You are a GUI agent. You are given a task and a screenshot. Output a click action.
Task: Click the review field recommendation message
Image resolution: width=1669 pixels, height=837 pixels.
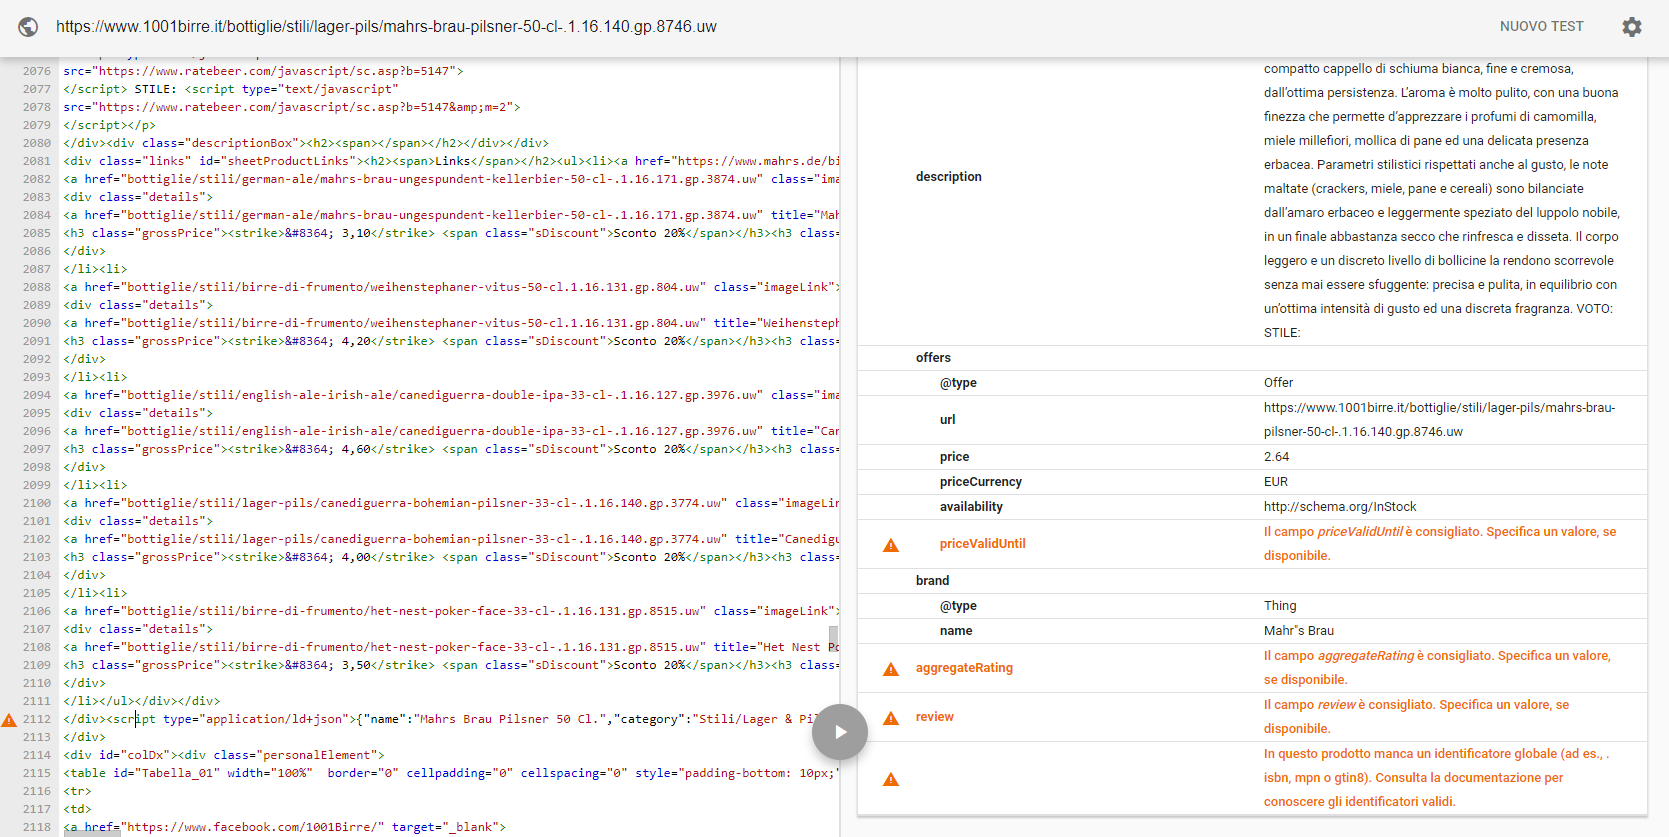coord(1416,717)
